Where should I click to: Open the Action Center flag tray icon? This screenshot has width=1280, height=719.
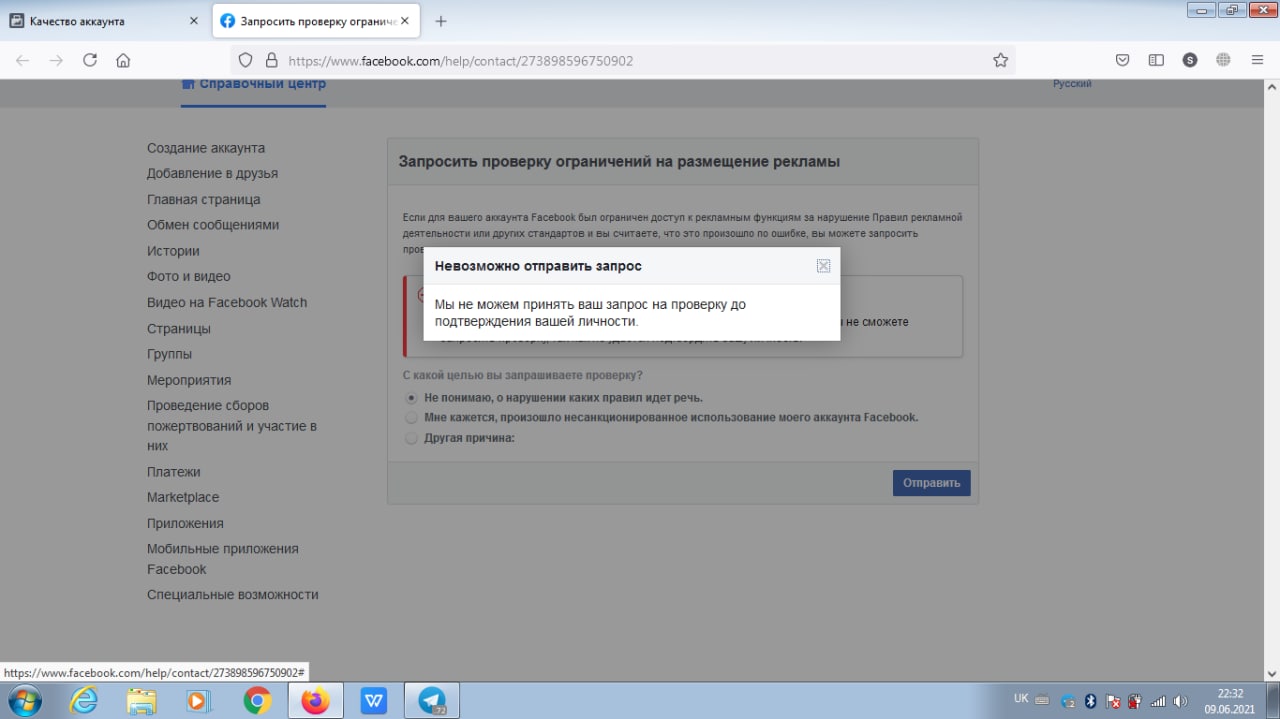point(1113,701)
